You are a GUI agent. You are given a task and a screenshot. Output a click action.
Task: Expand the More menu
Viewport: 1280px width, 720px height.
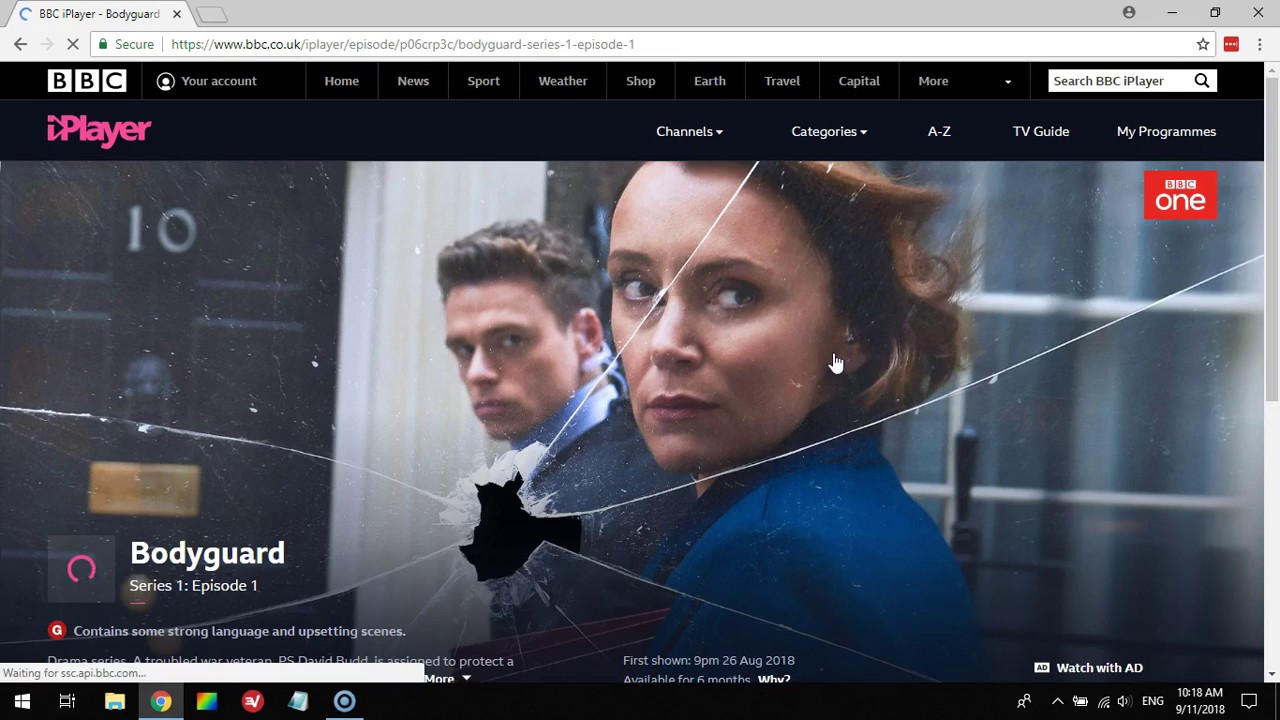964,81
